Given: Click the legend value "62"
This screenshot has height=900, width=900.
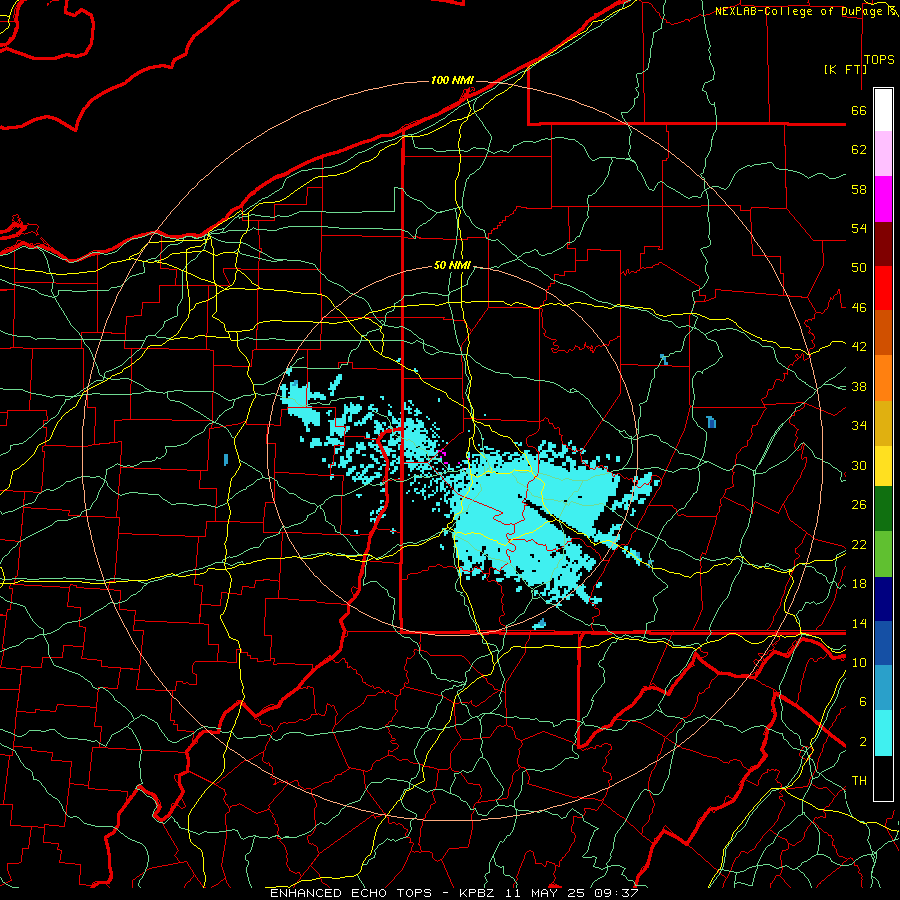Looking at the screenshot, I should pos(859,150).
